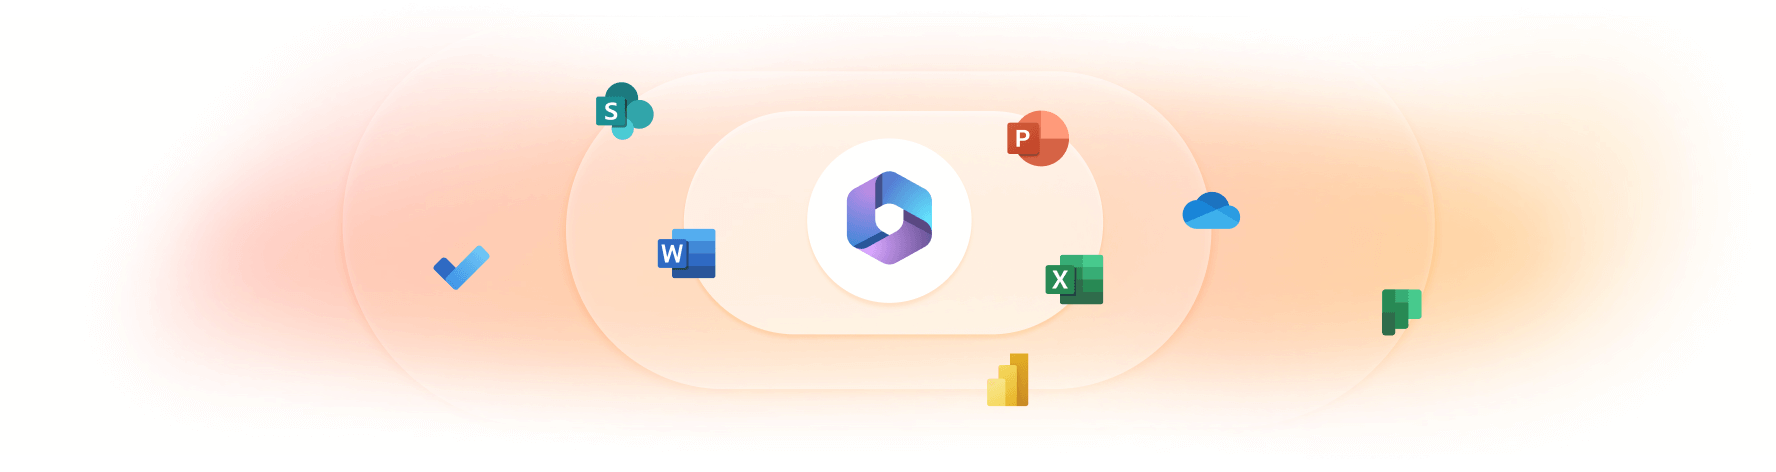Click the SharePoint icon
This screenshot has height=472, width=1776.
[624, 111]
